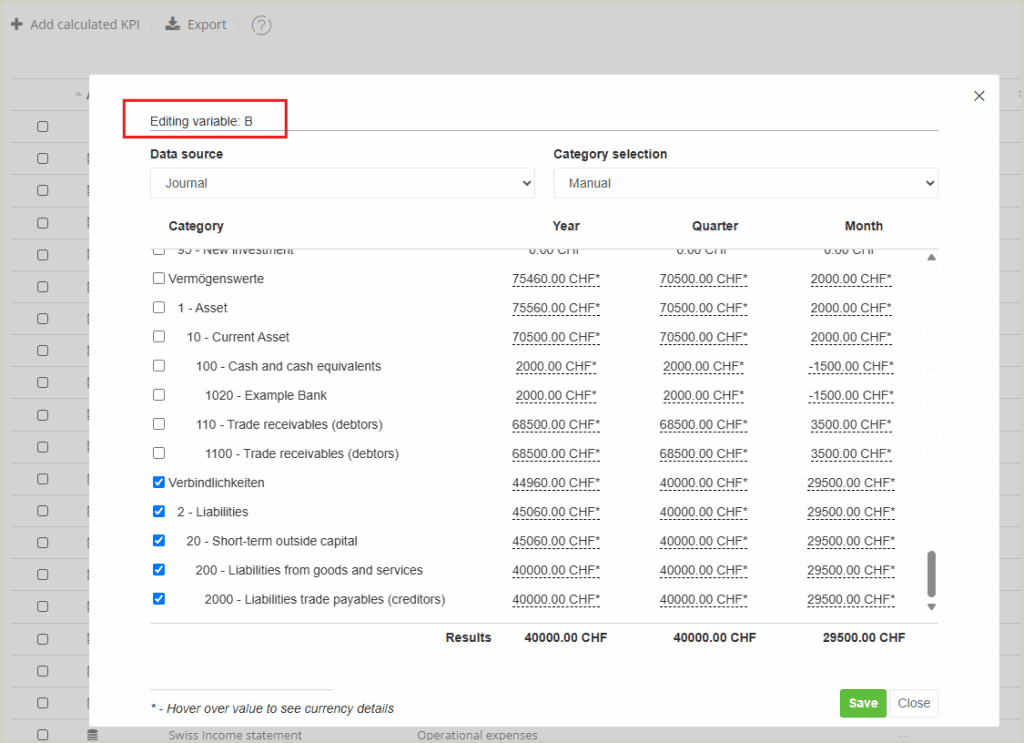The height and width of the screenshot is (743, 1024).
Task: Check the first background table row checkbox
Action: coord(42,127)
